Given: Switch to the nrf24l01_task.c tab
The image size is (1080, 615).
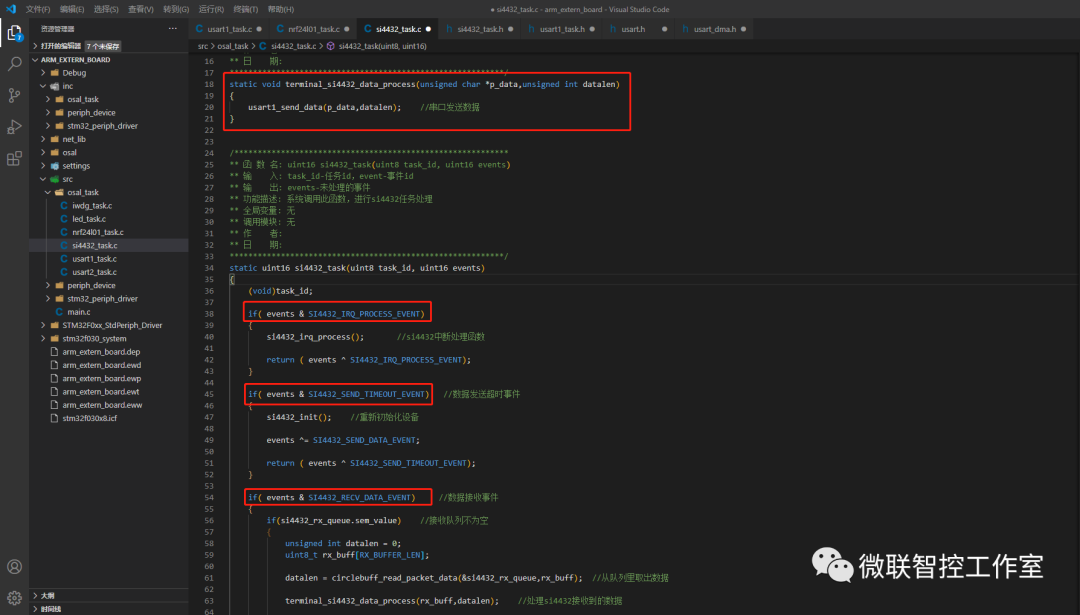Looking at the screenshot, I should tap(310, 29).
